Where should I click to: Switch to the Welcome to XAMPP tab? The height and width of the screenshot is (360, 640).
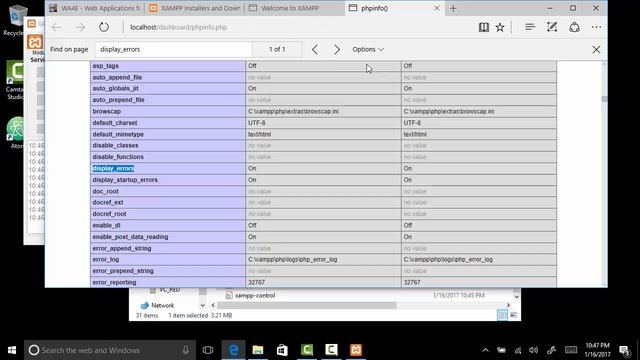295,8
